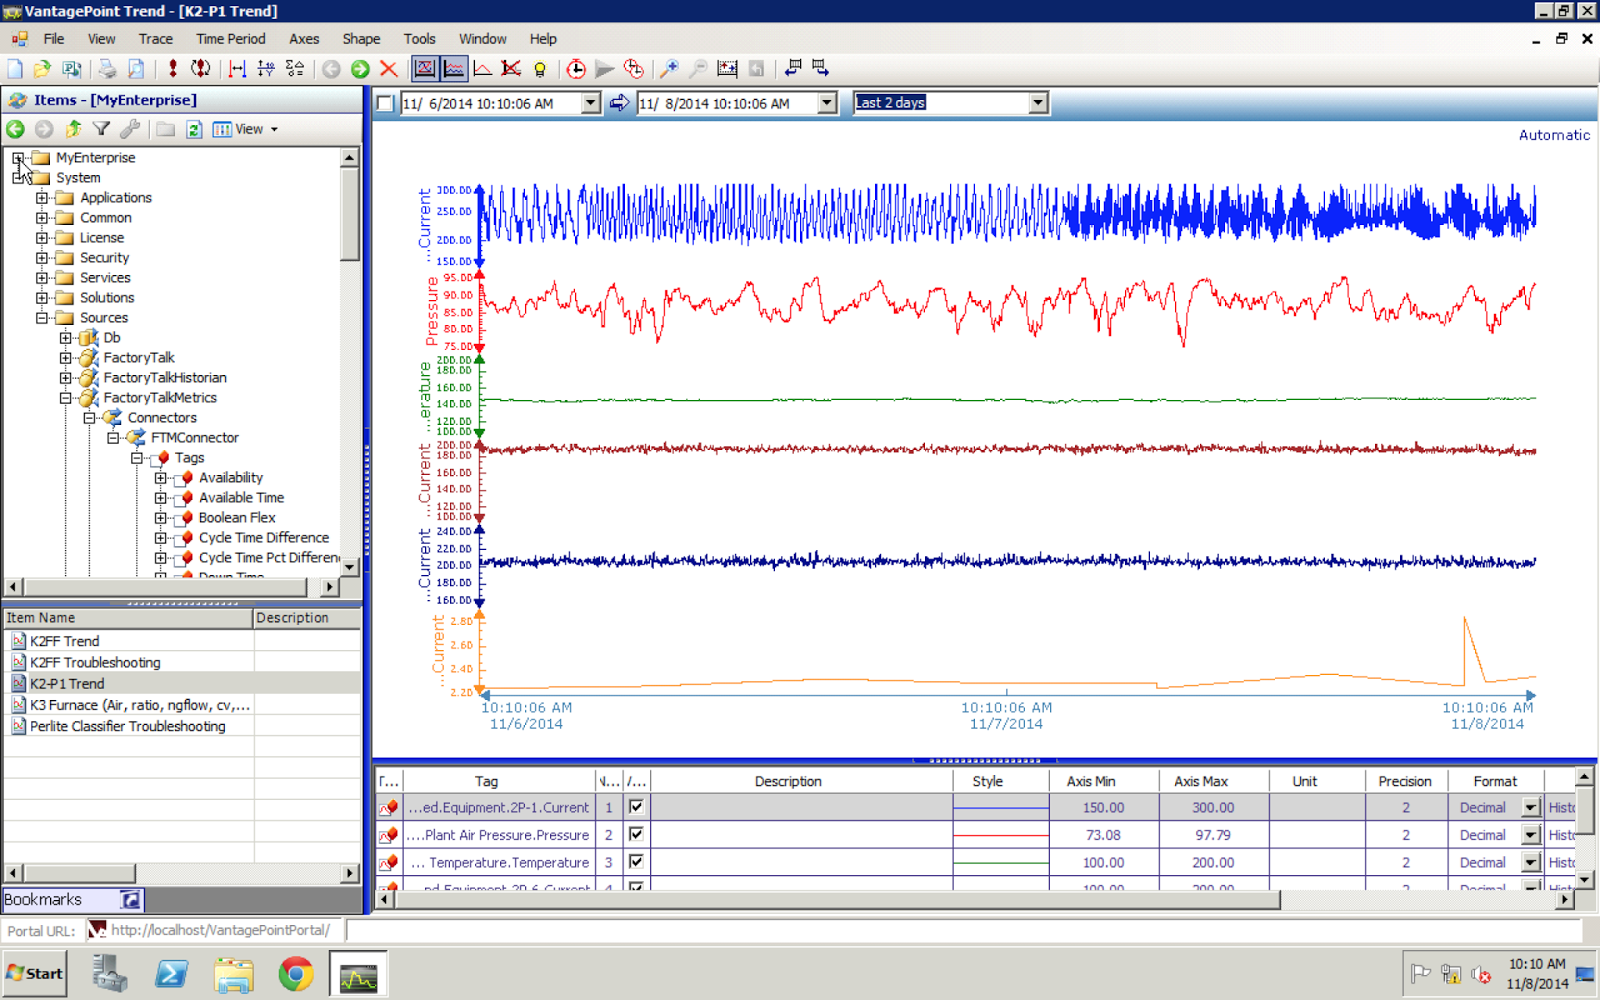The width and height of the screenshot is (1600, 1000).
Task: Click the Bookmarks panel icon
Action: (131, 900)
